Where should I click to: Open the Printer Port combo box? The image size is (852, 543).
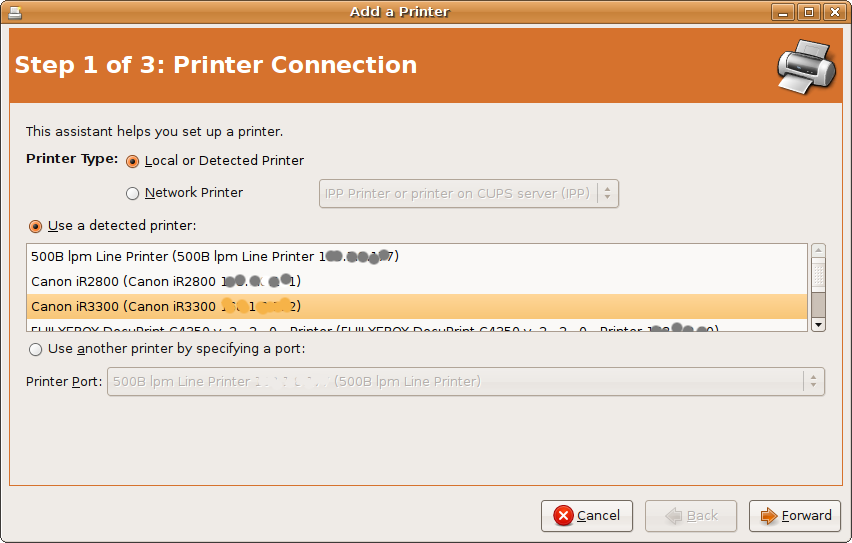tap(466, 382)
